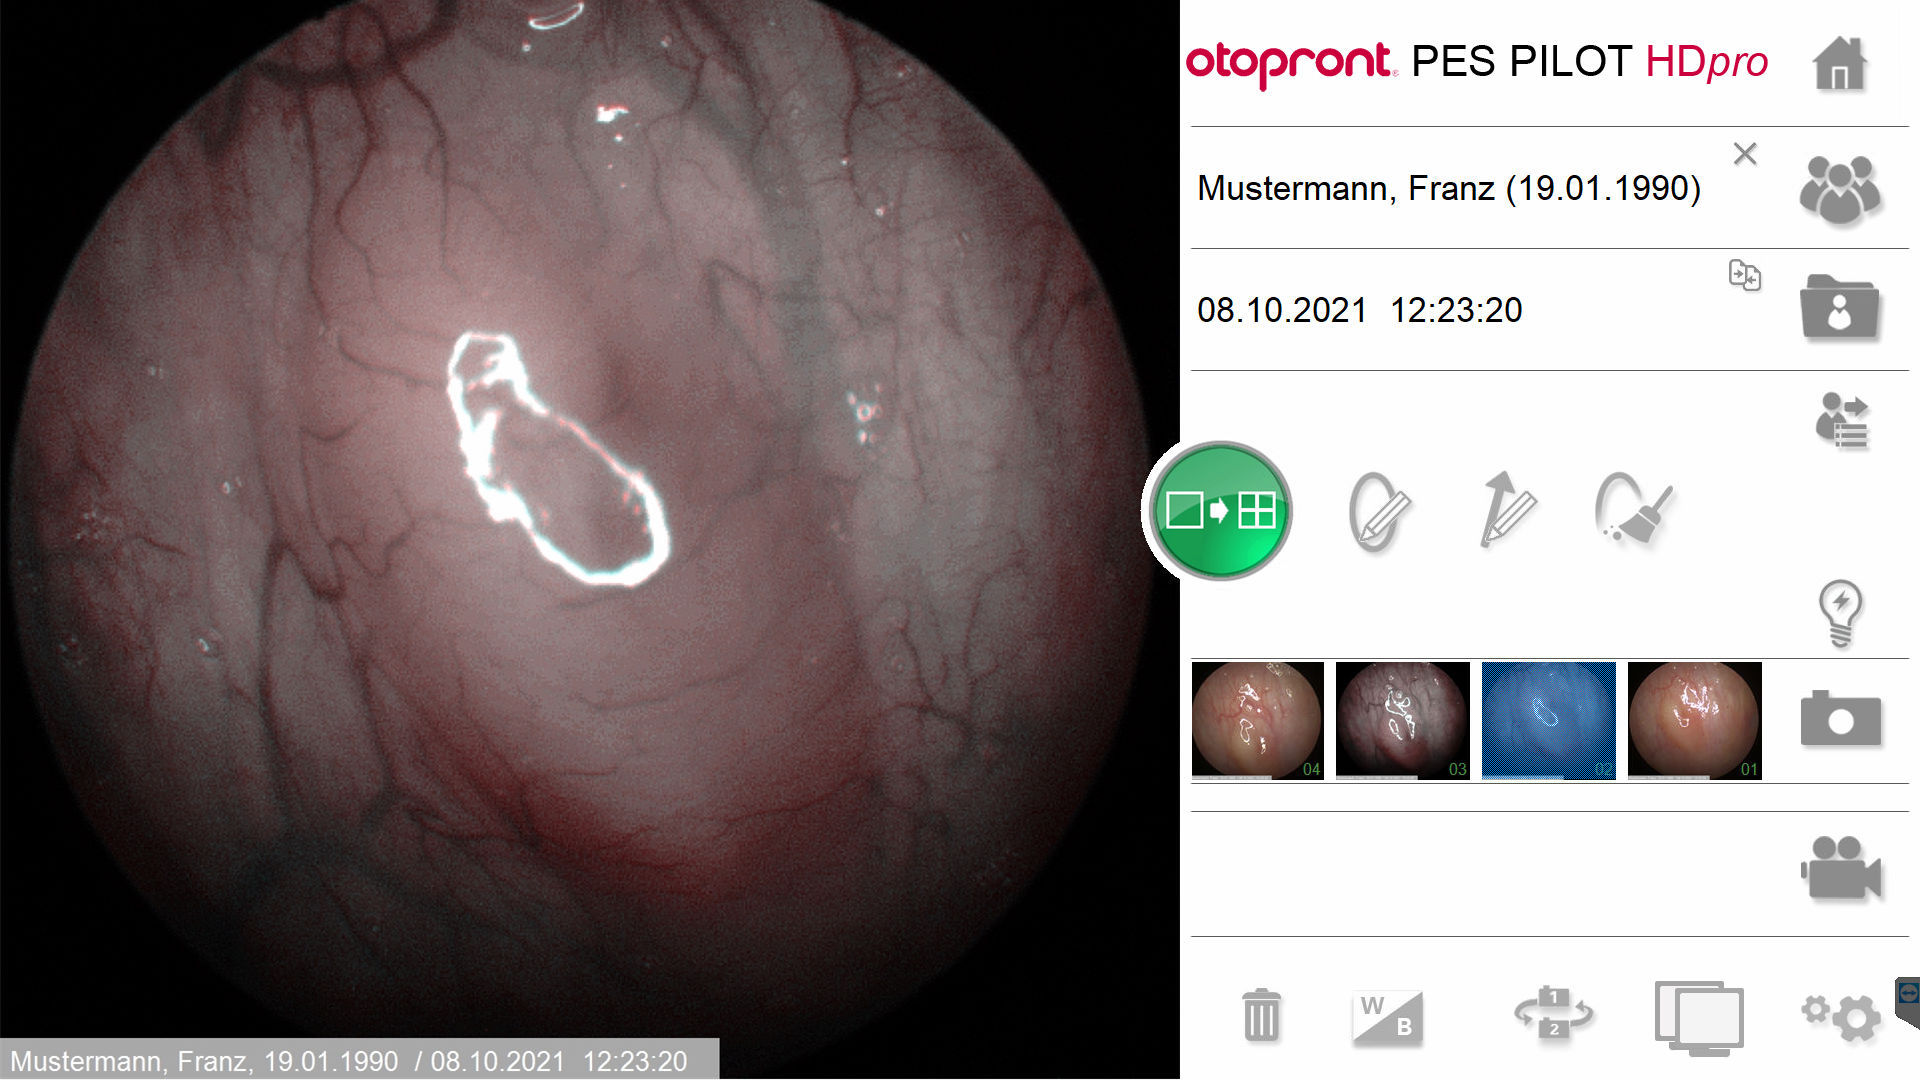Toggle the light source bulb icon
This screenshot has height=1080, width=1920.
(x=1840, y=613)
